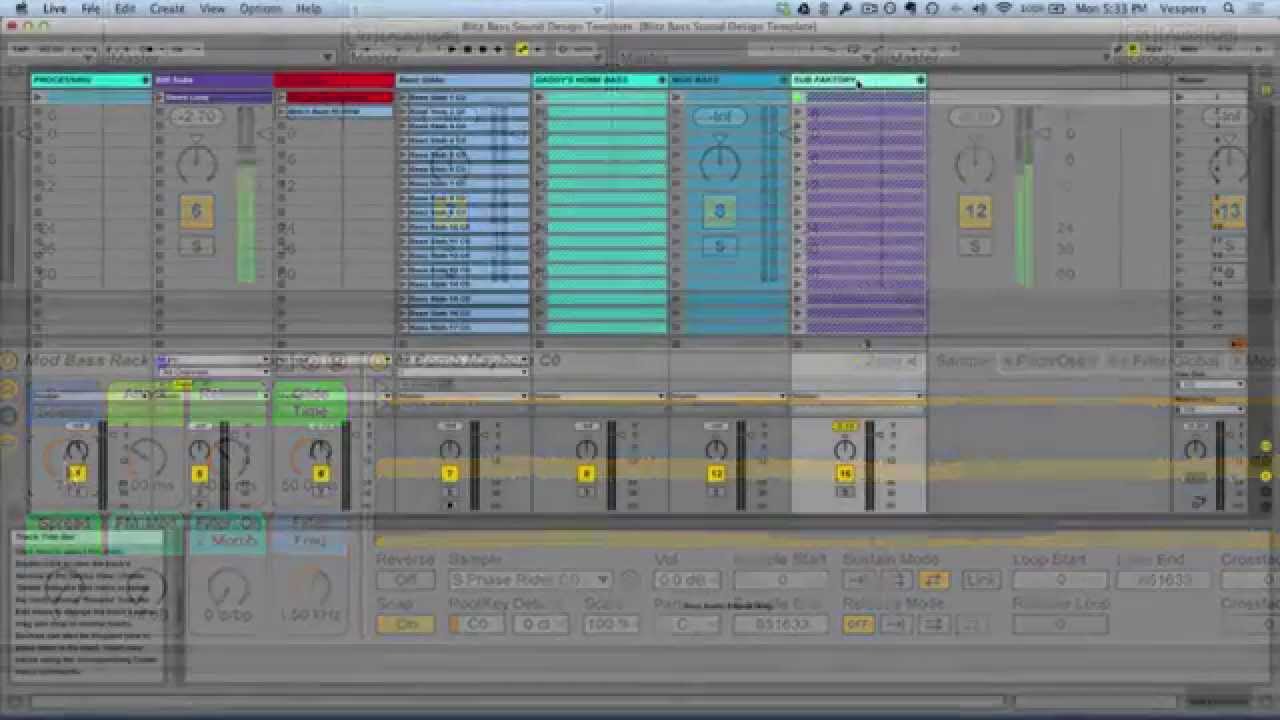The height and width of the screenshot is (720, 1280).
Task: Select the SUB FAKTORY track title bar
Action: [859, 80]
